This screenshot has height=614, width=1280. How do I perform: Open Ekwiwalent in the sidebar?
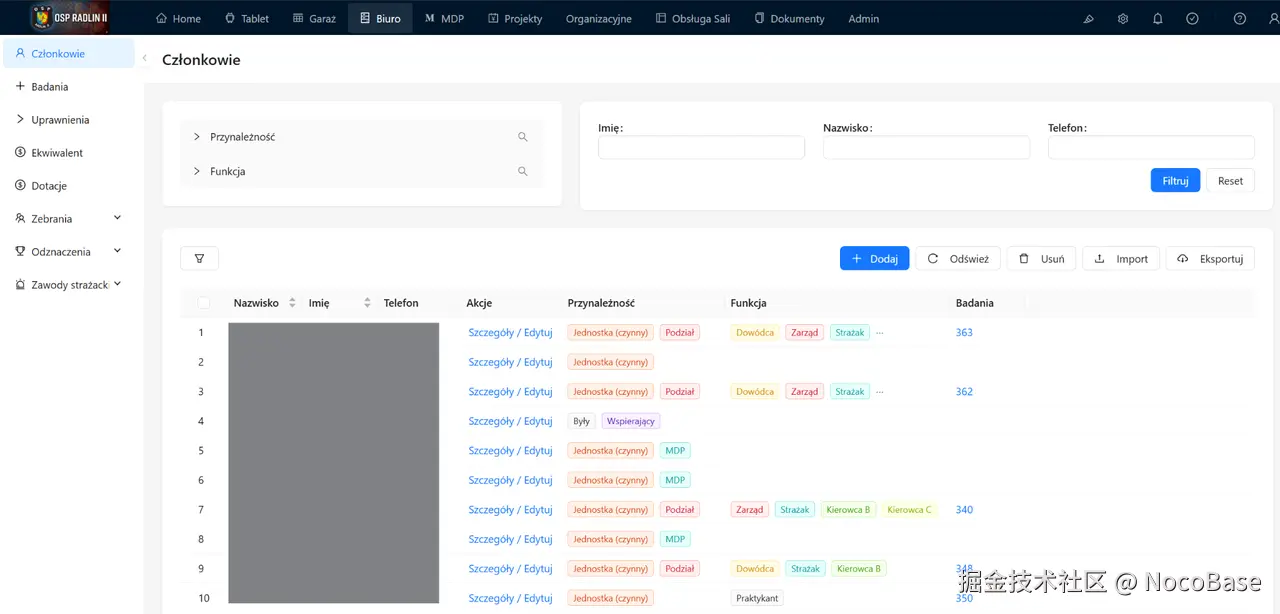(x=69, y=153)
